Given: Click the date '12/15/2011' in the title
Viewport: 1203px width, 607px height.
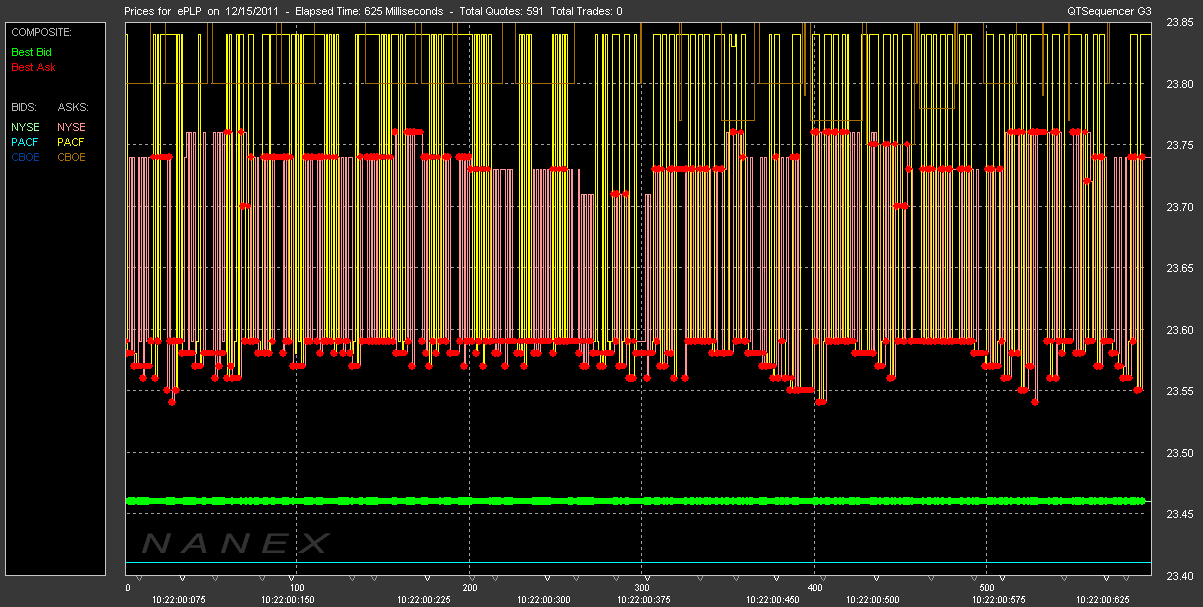Looking at the screenshot, I should coord(254,11).
